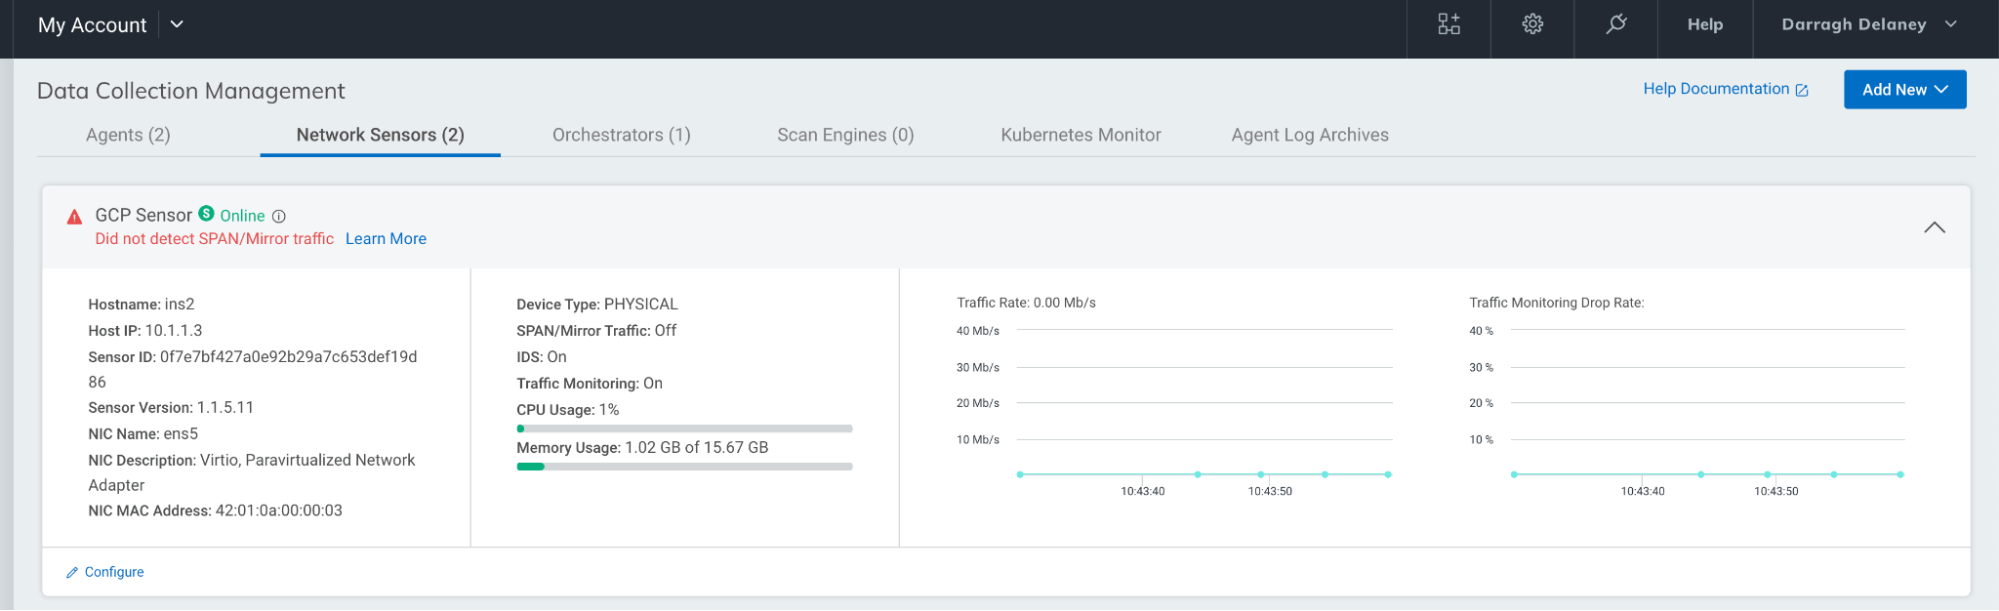1999x611 pixels.
Task: Switch to the Agents (2) tab
Action: click(x=128, y=135)
